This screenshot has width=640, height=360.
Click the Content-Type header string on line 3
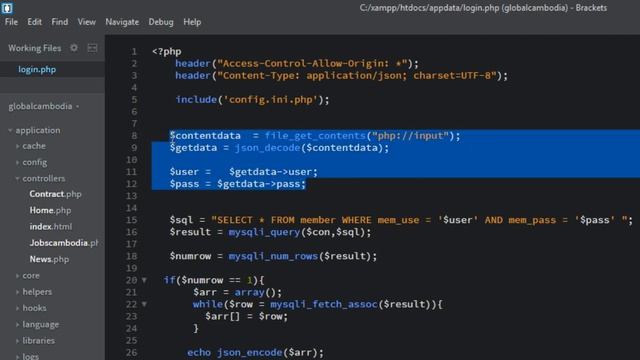[357, 76]
